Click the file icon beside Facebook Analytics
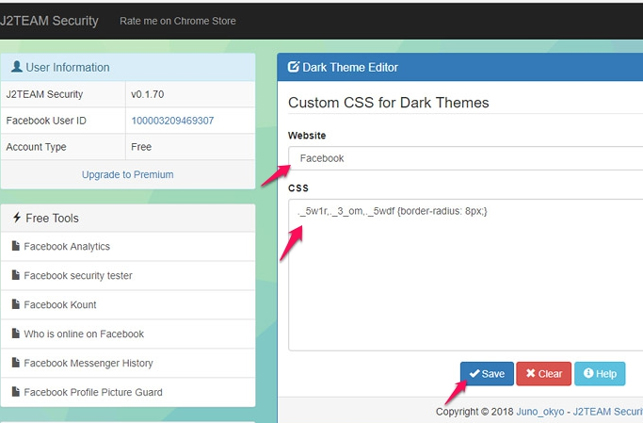643x423 pixels. coord(16,246)
